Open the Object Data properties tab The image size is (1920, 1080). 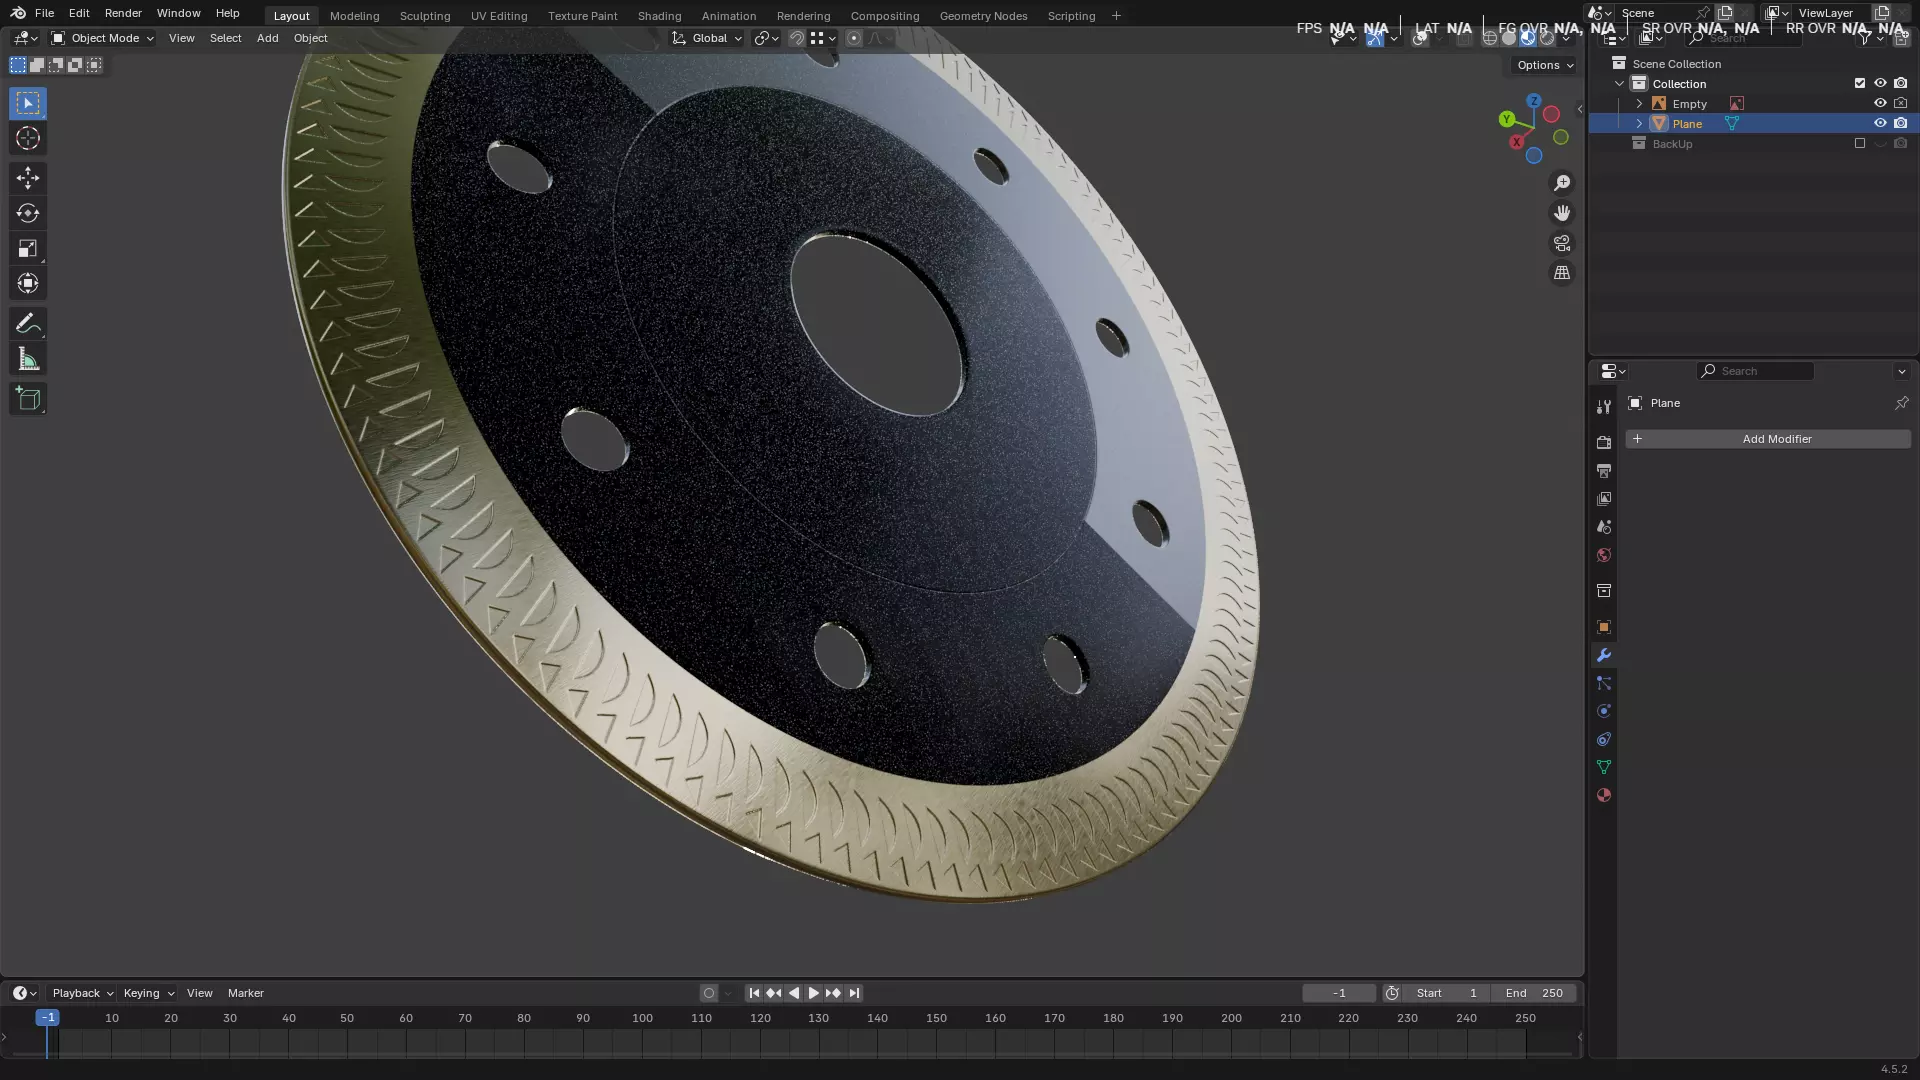pyautogui.click(x=1604, y=767)
